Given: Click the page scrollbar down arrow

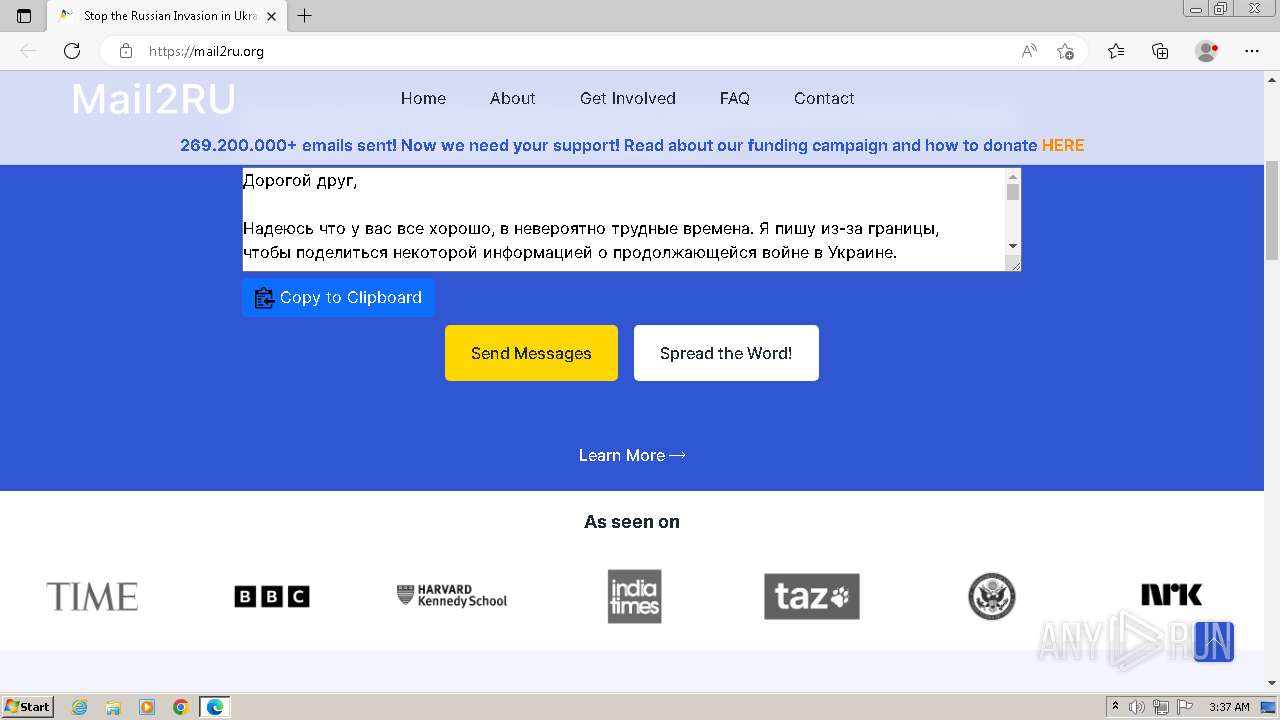Looking at the screenshot, I should click(x=1272, y=683).
